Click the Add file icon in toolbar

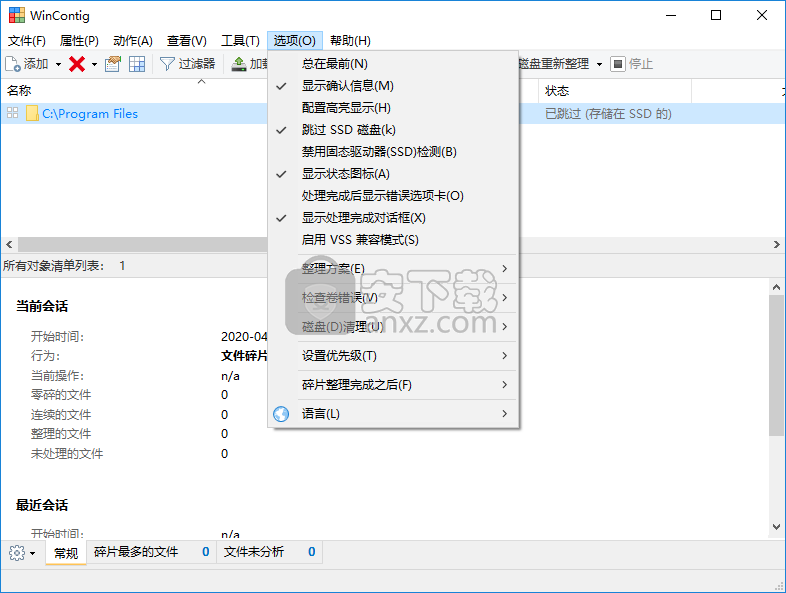click(x=13, y=64)
